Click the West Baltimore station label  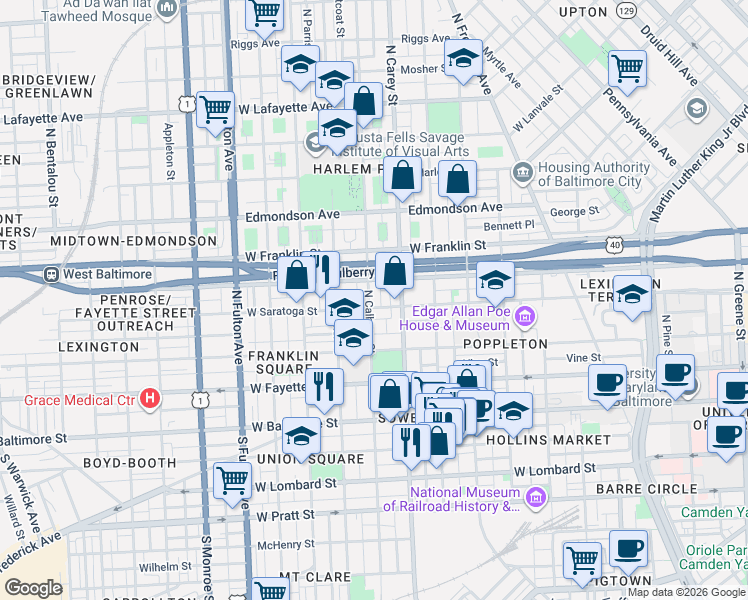coord(107,274)
